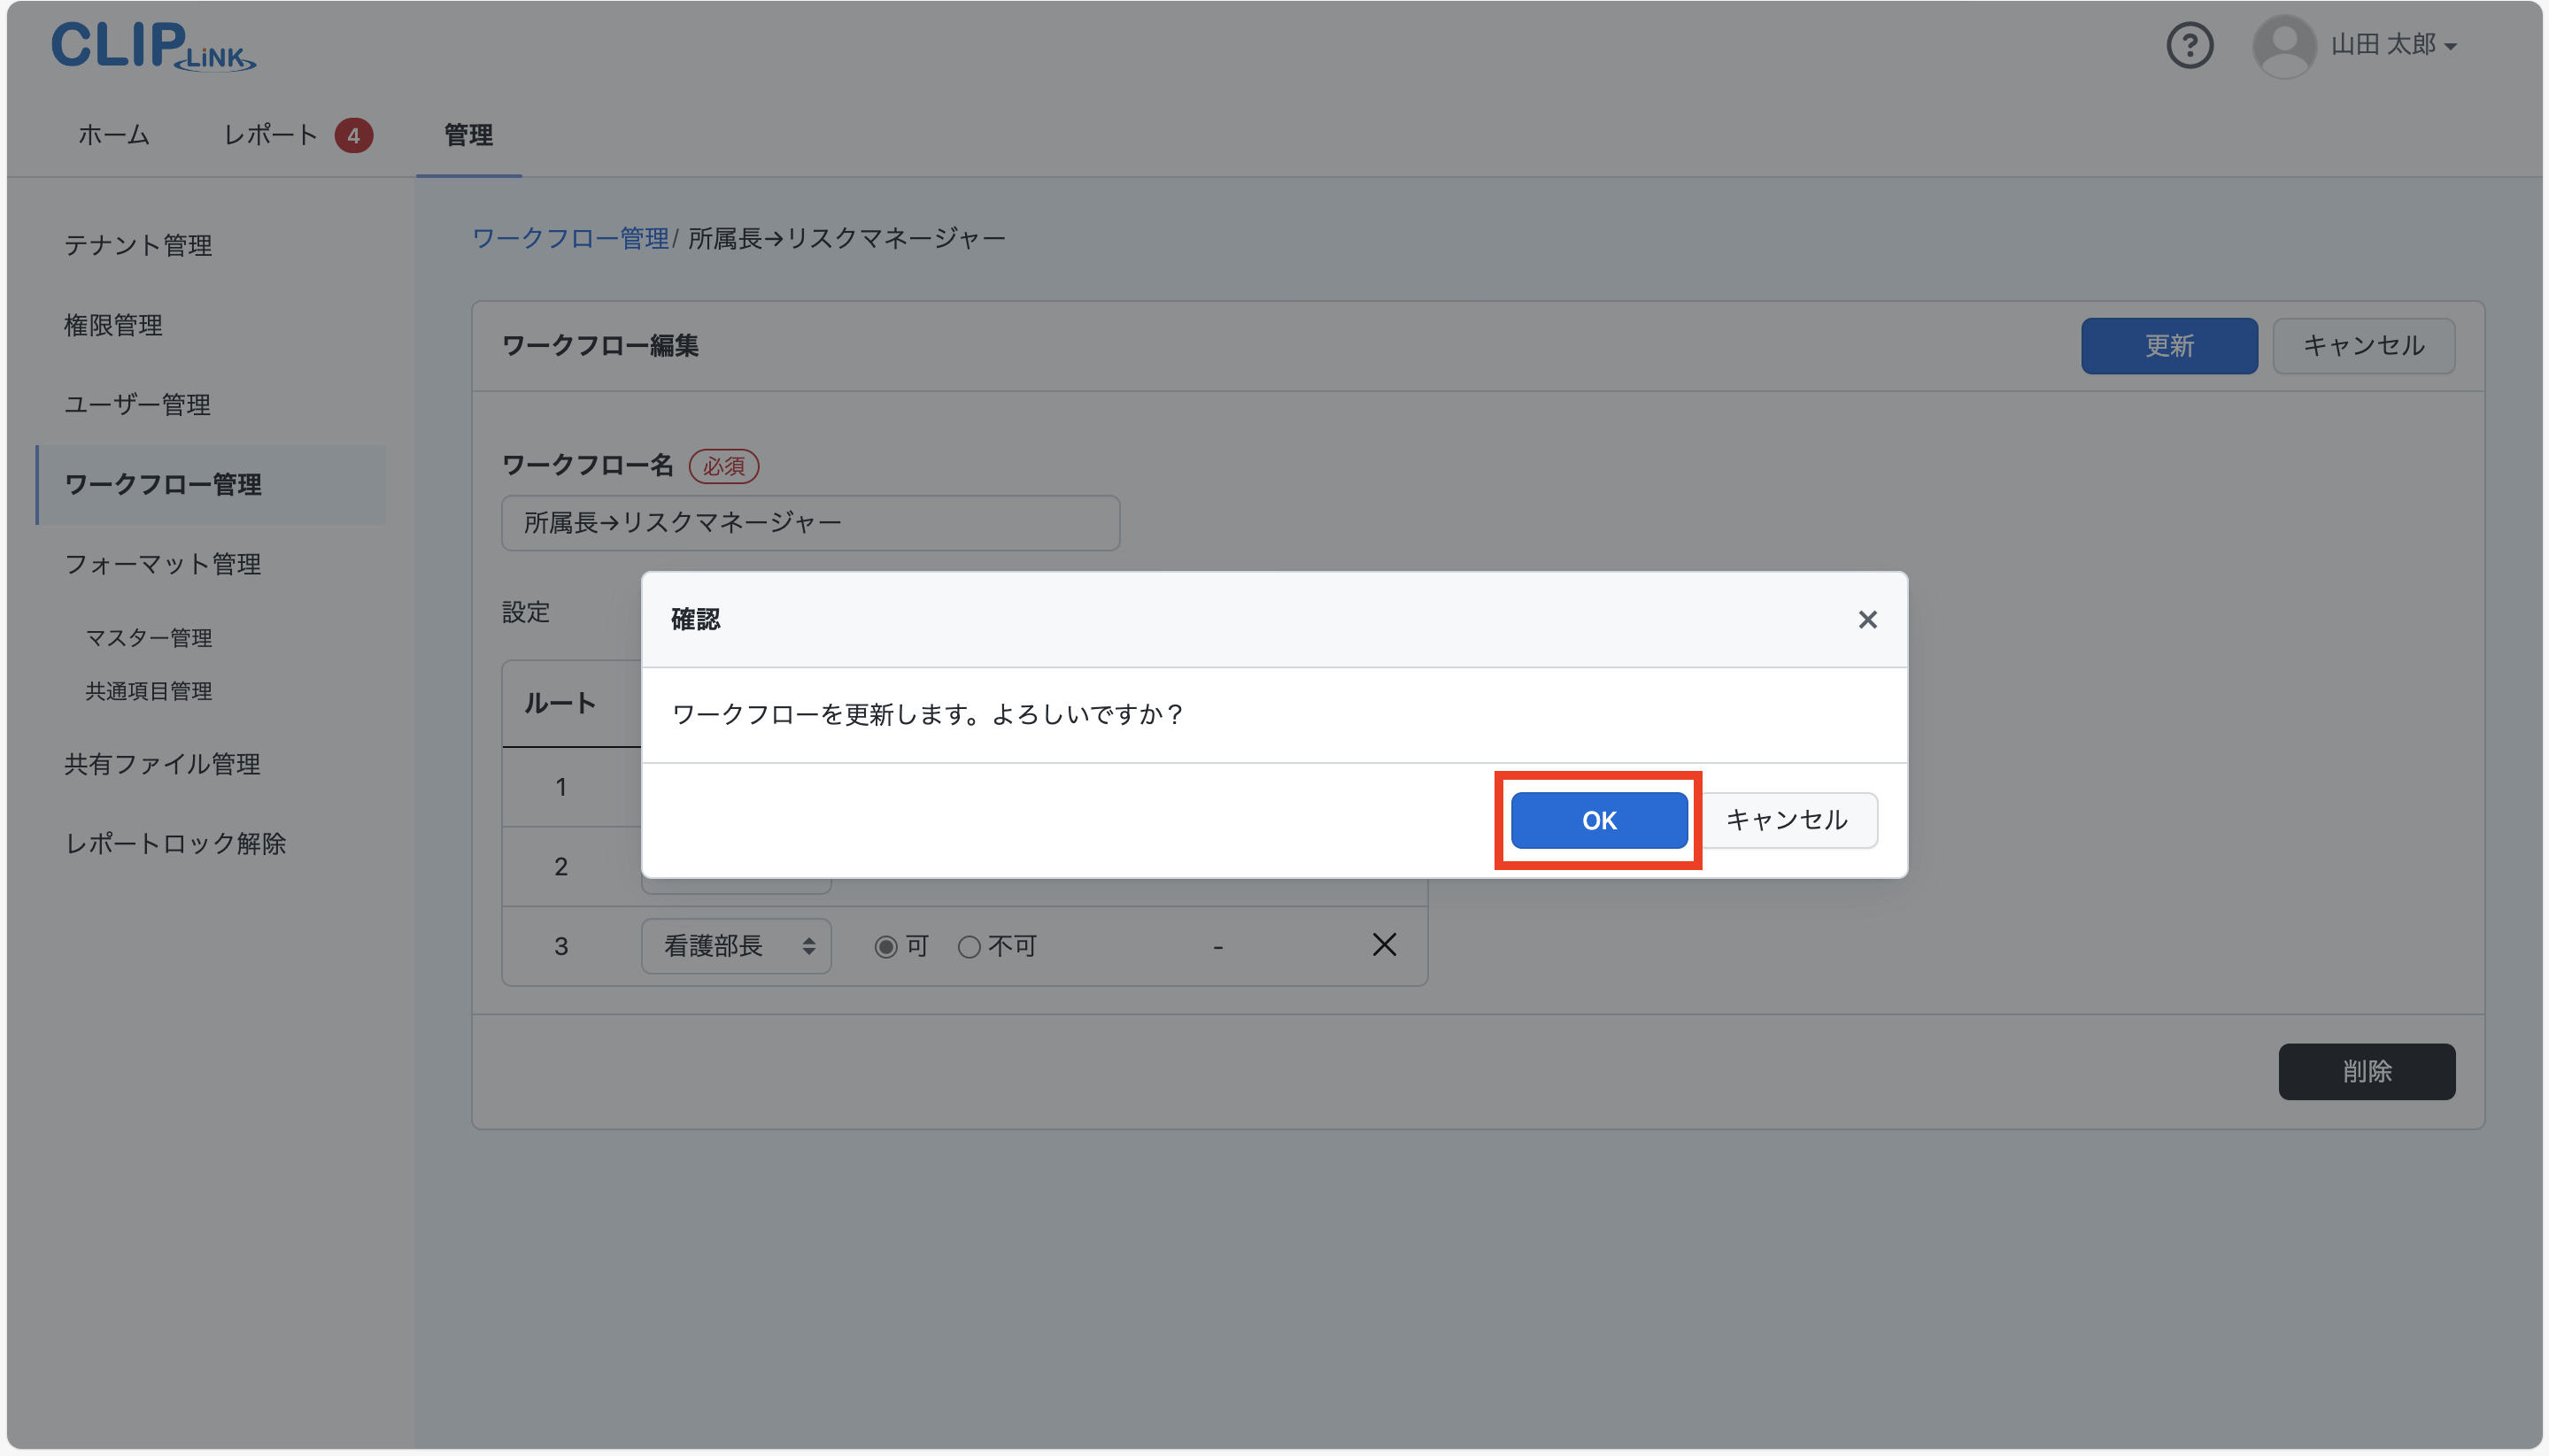Remove route row 3 with the X icon
2549x1456 pixels.
(x=1384, y=945)
